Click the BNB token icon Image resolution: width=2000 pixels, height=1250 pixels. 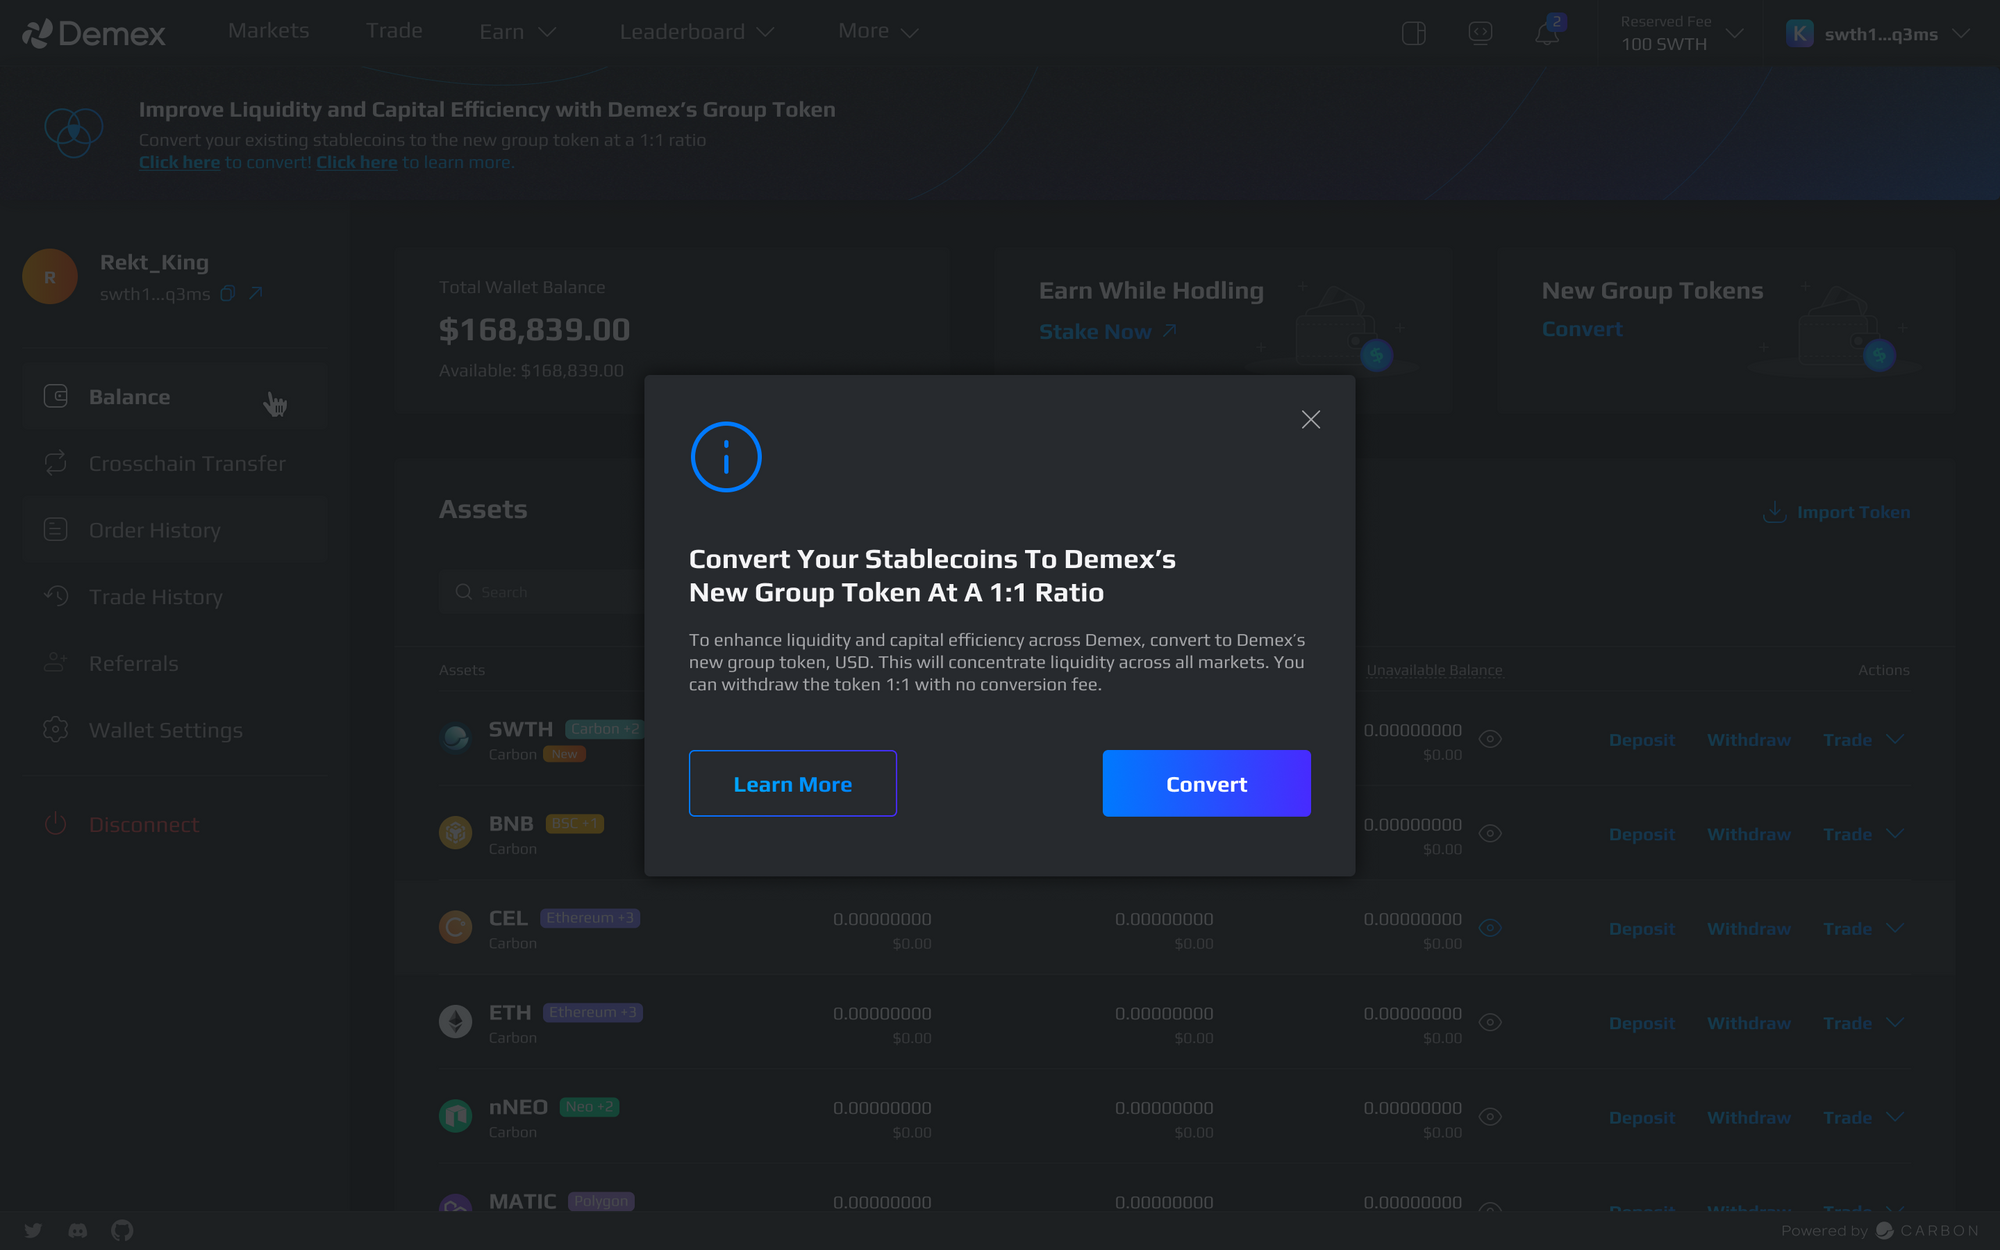(456, 832)
